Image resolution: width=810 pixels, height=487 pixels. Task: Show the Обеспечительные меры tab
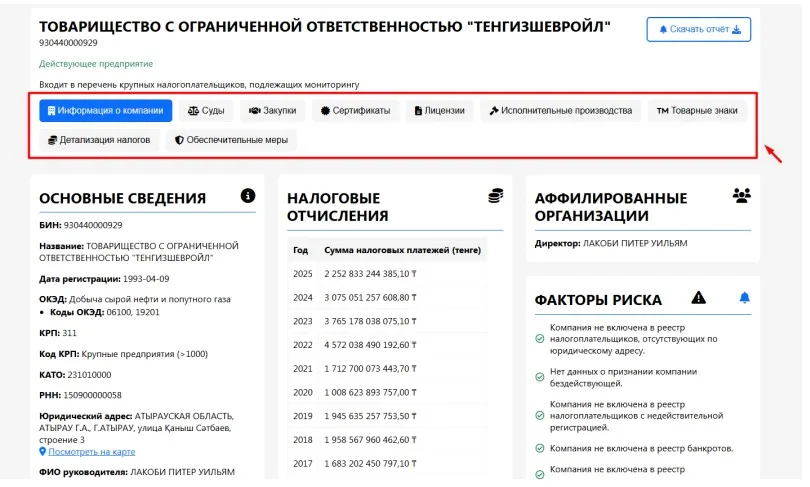pos(231,140)
